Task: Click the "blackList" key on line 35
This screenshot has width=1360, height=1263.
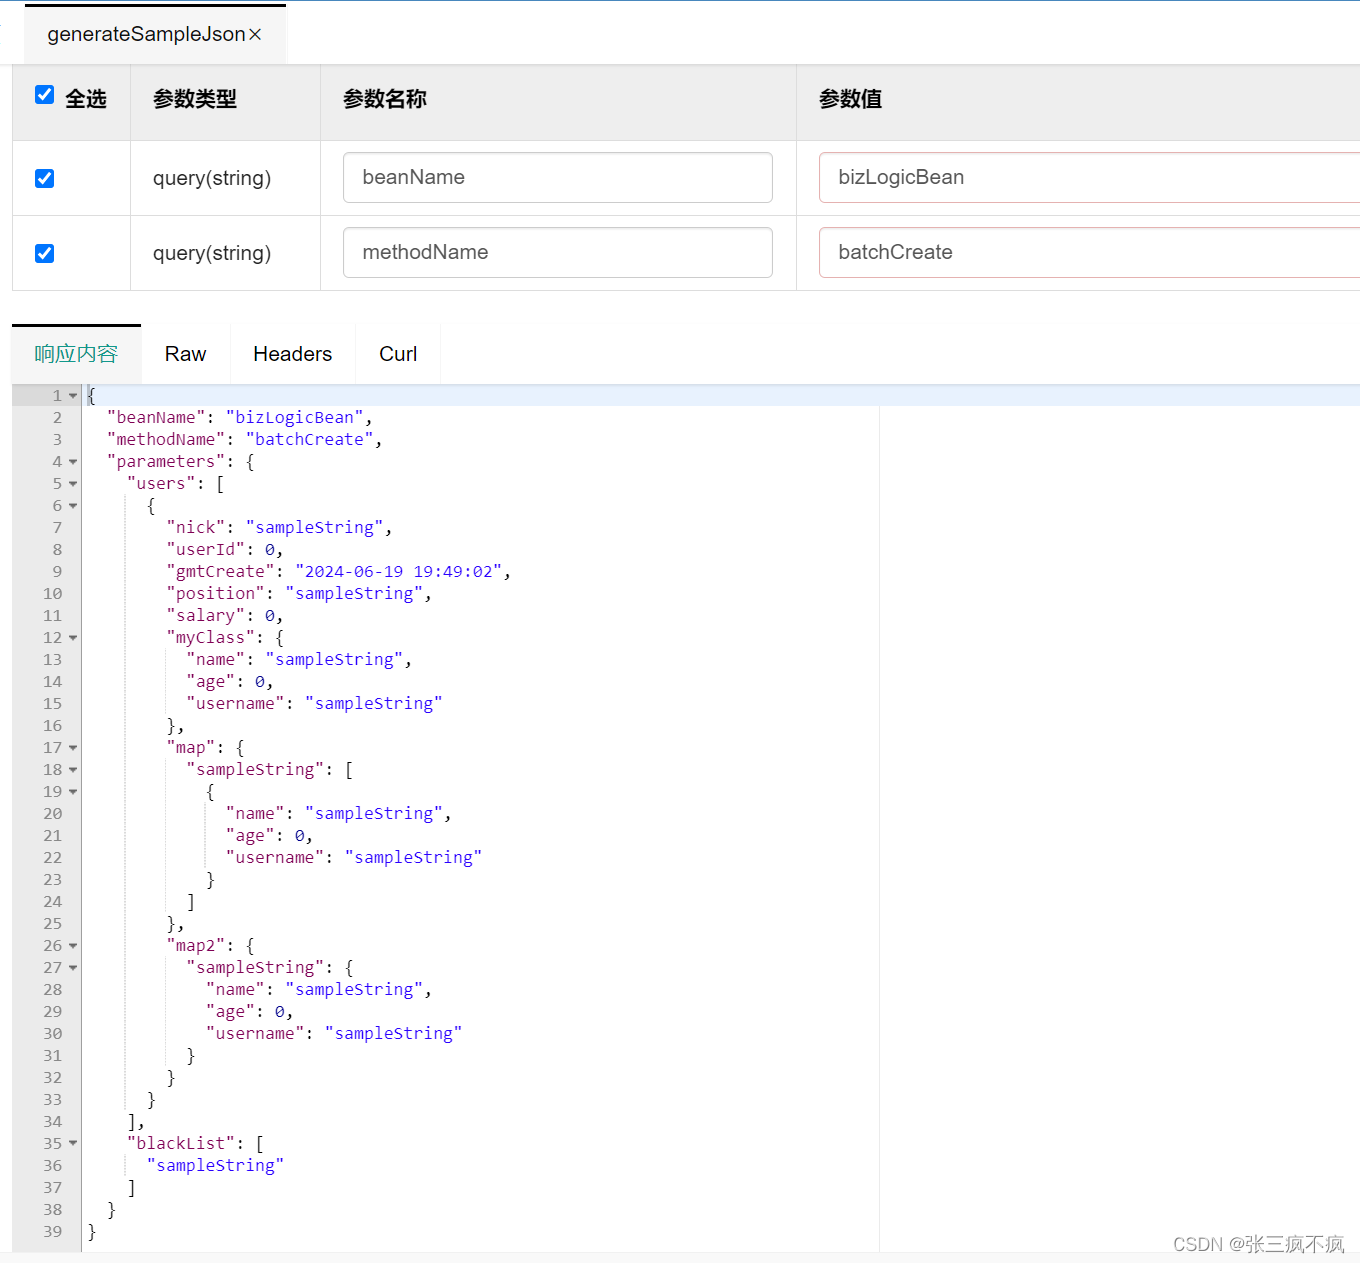Action: 181,1144
